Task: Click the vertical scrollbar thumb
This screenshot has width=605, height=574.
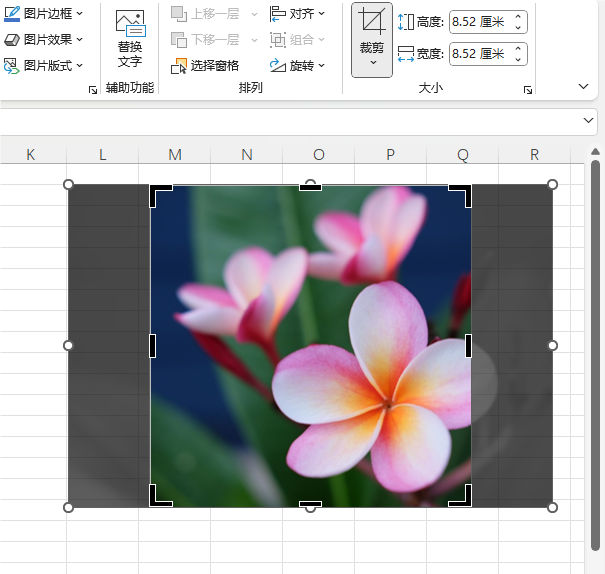Action: pos(595,355)
